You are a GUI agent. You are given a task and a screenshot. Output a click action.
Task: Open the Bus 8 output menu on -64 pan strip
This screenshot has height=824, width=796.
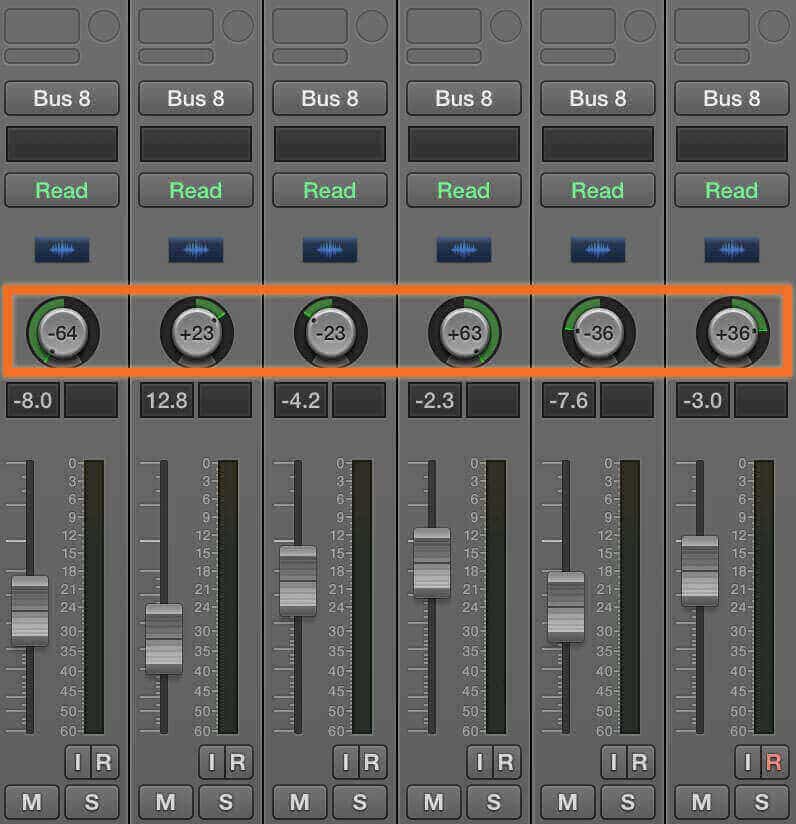point(62,98)
